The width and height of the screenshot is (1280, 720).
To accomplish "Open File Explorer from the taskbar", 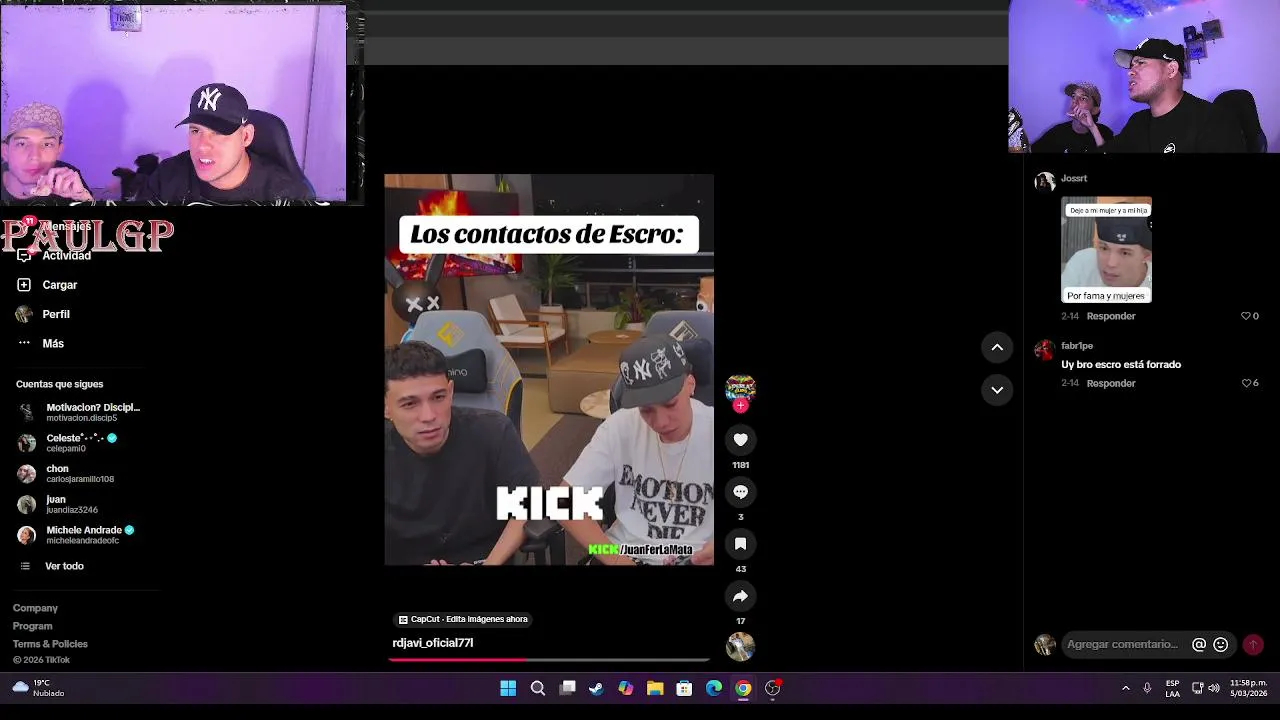I will [x=655, y=688].
